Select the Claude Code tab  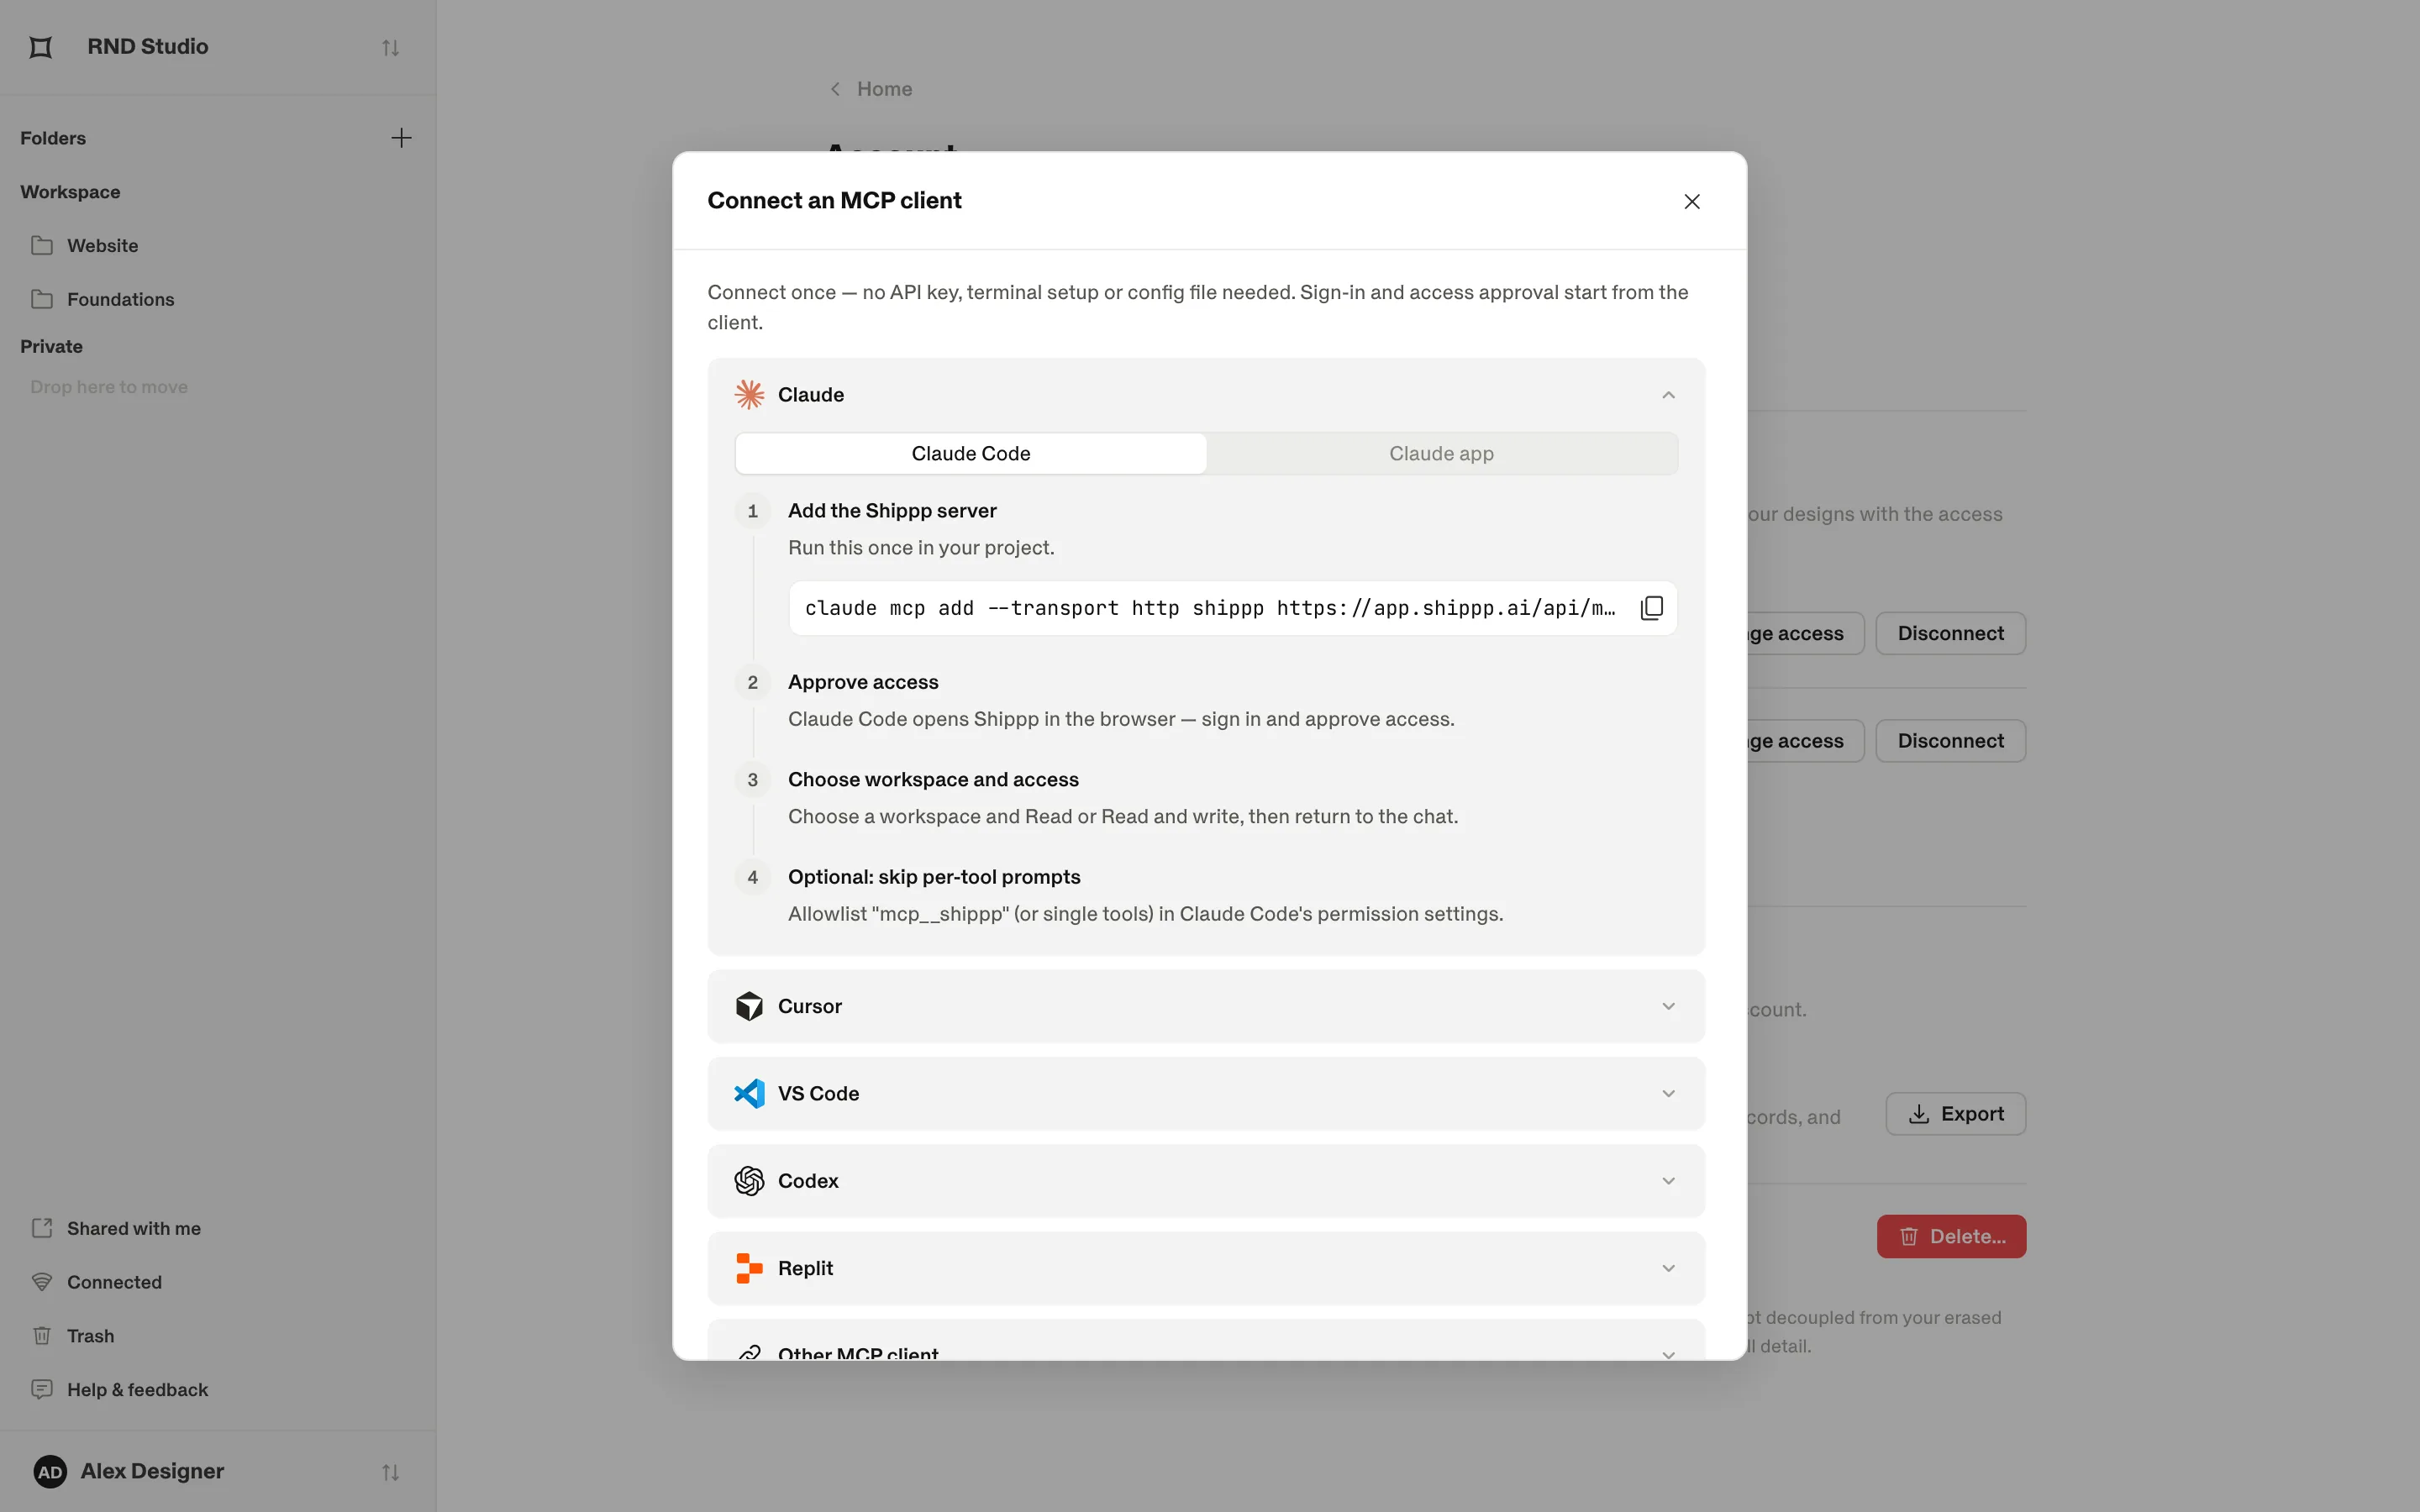click(x=971, y=454)
